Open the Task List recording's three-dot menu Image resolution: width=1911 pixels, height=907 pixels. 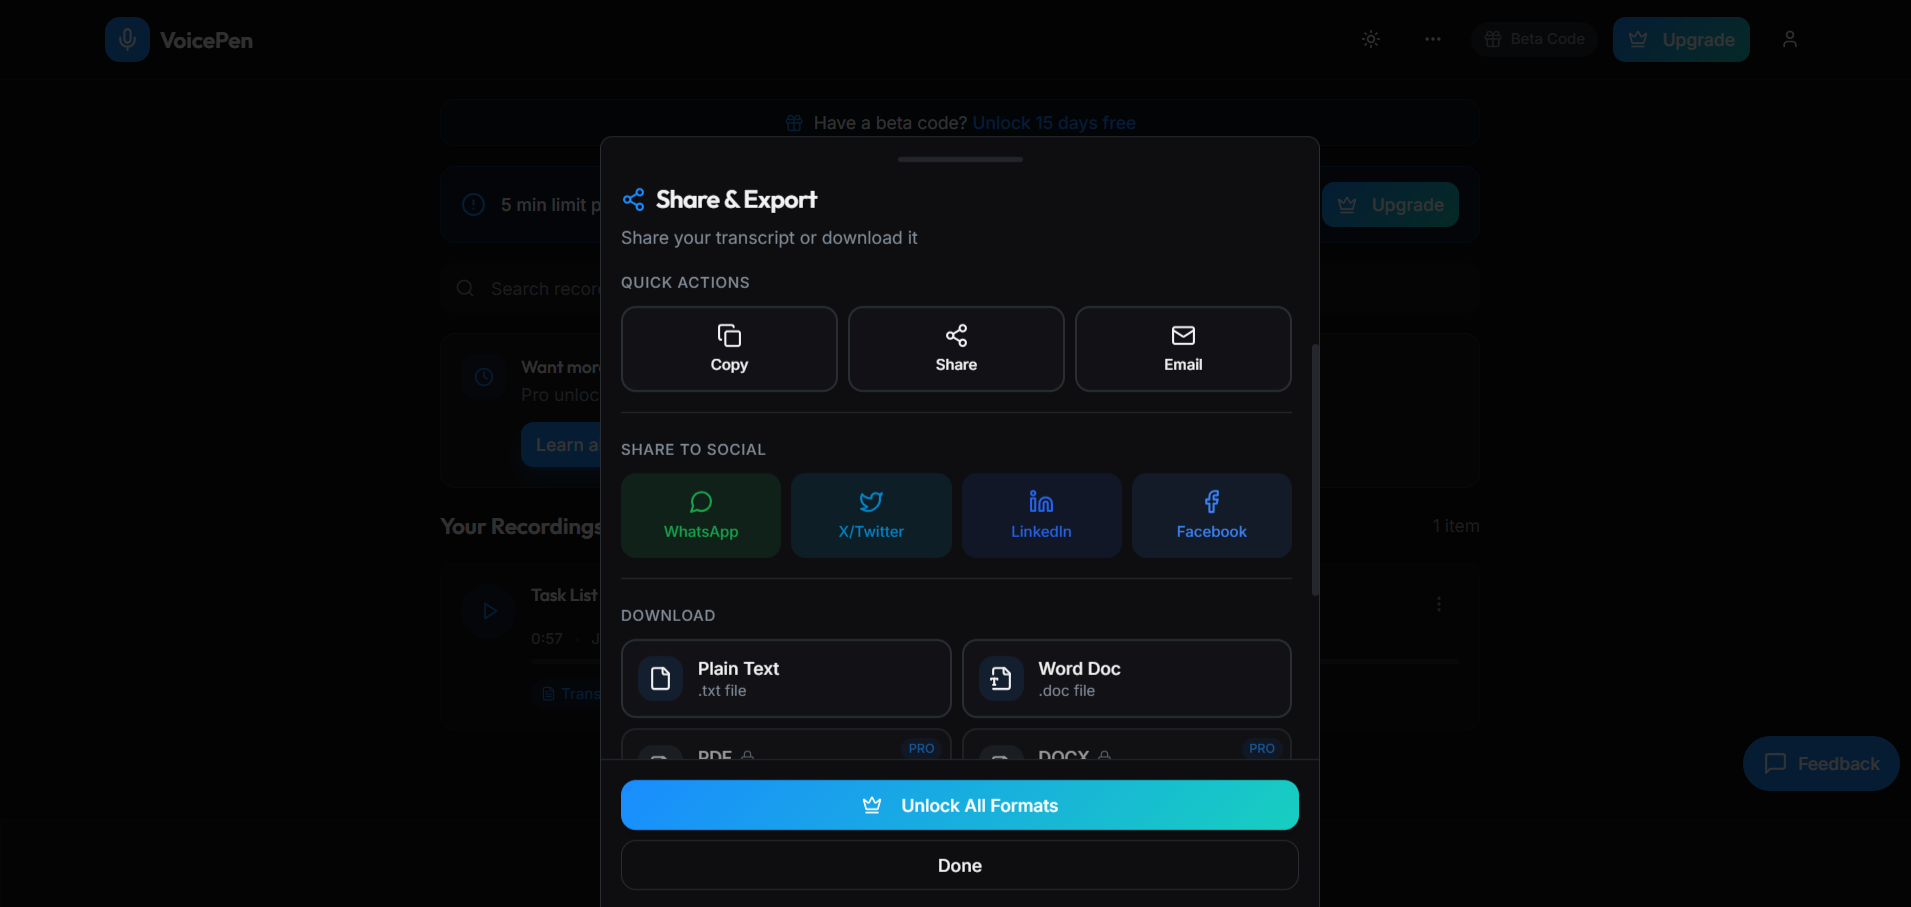click(1439, 604)
